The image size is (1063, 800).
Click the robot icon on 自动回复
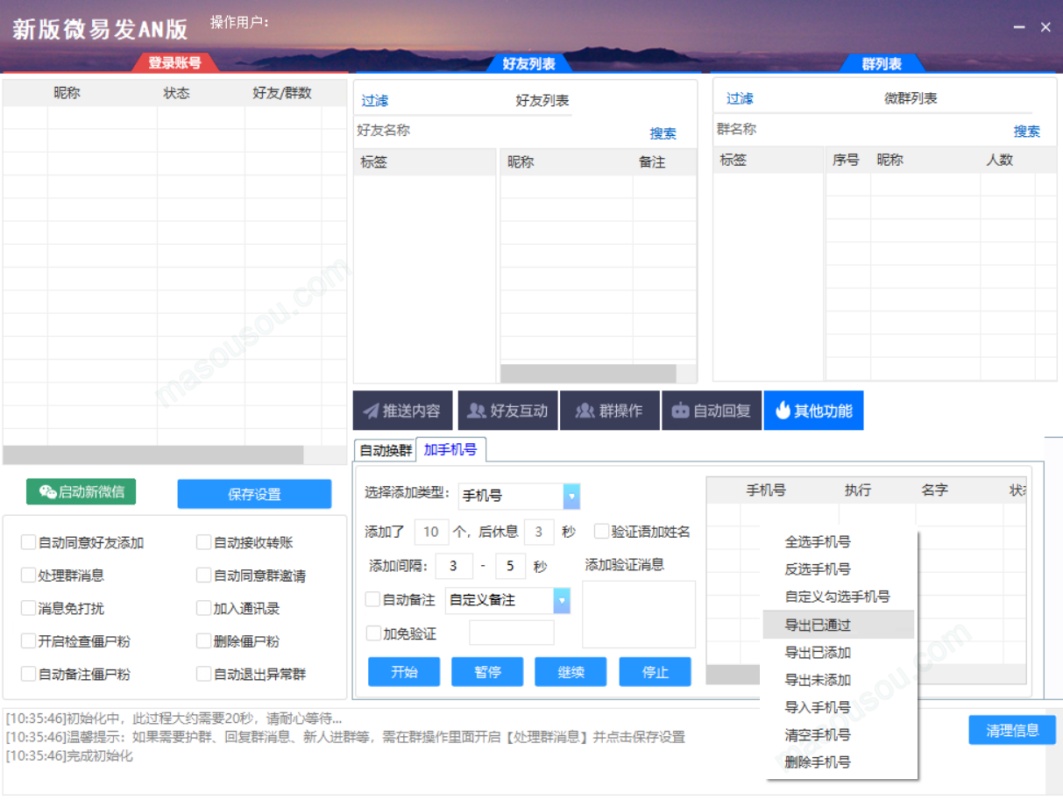[680, 411]
